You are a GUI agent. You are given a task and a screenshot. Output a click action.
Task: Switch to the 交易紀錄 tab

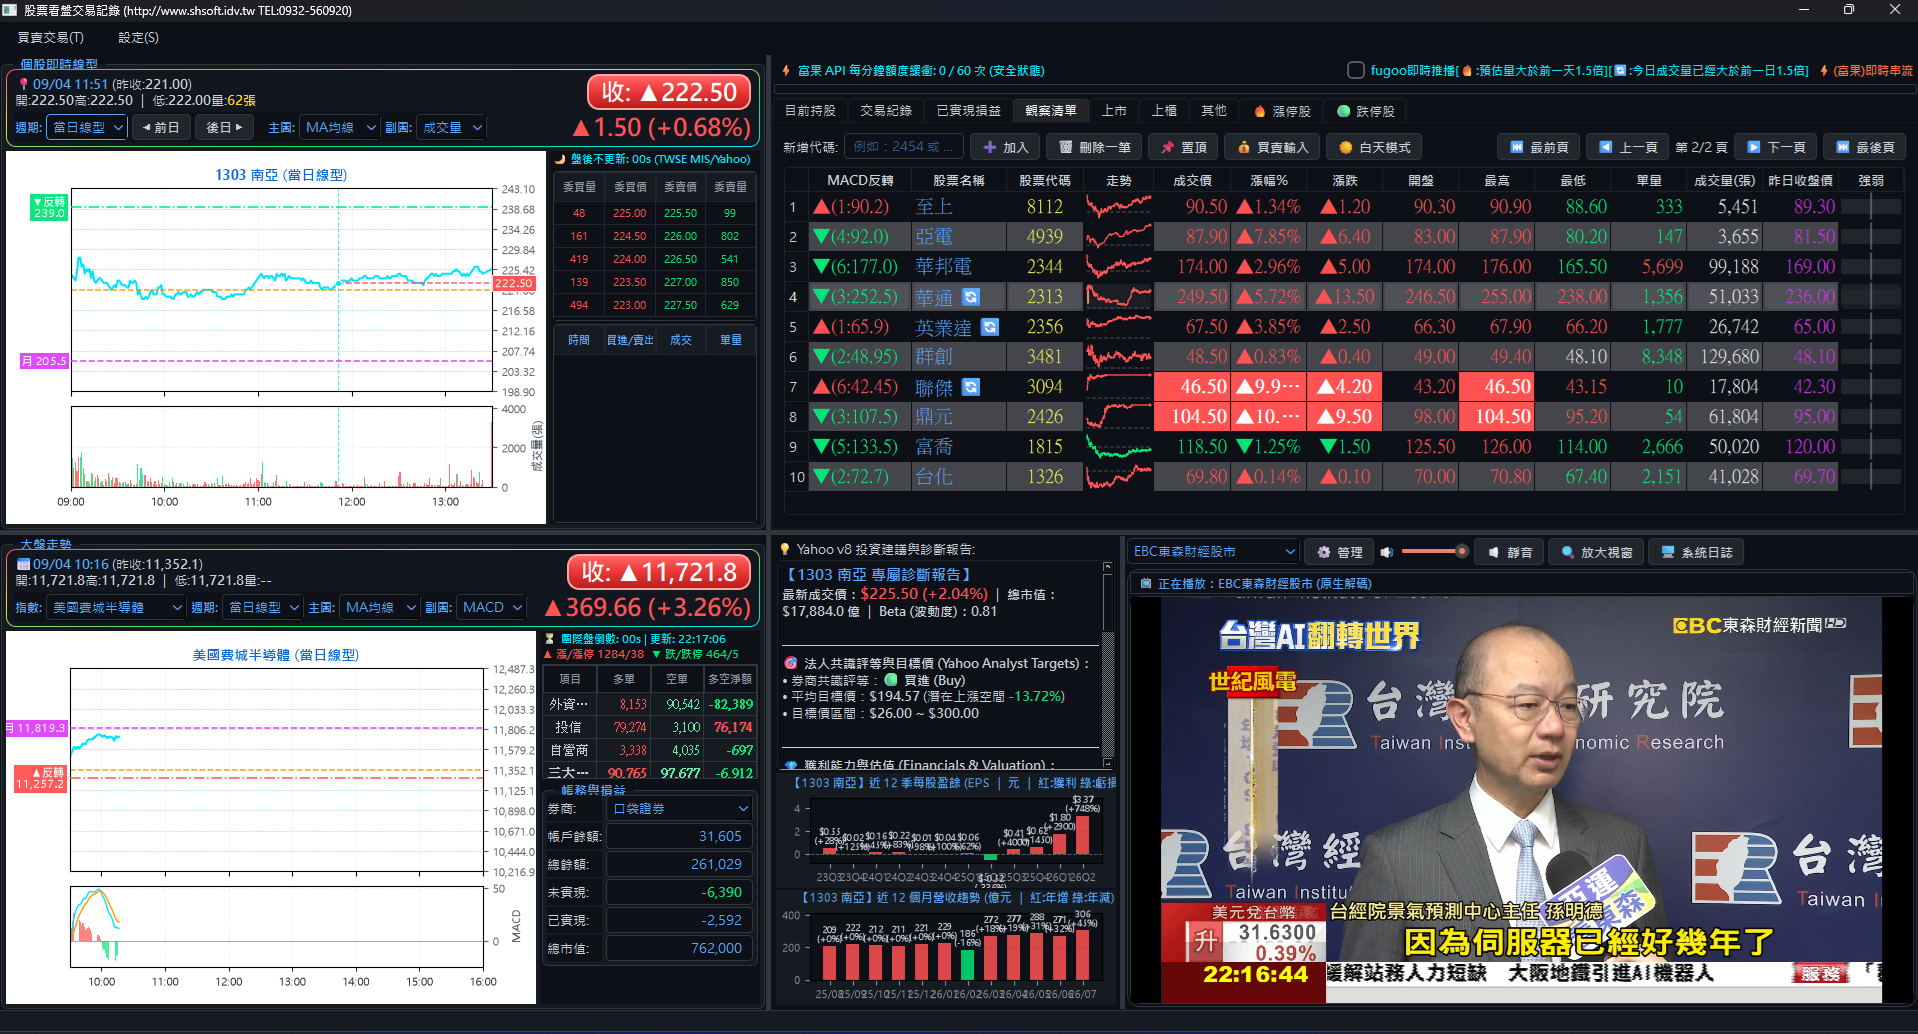pos(886,111)
